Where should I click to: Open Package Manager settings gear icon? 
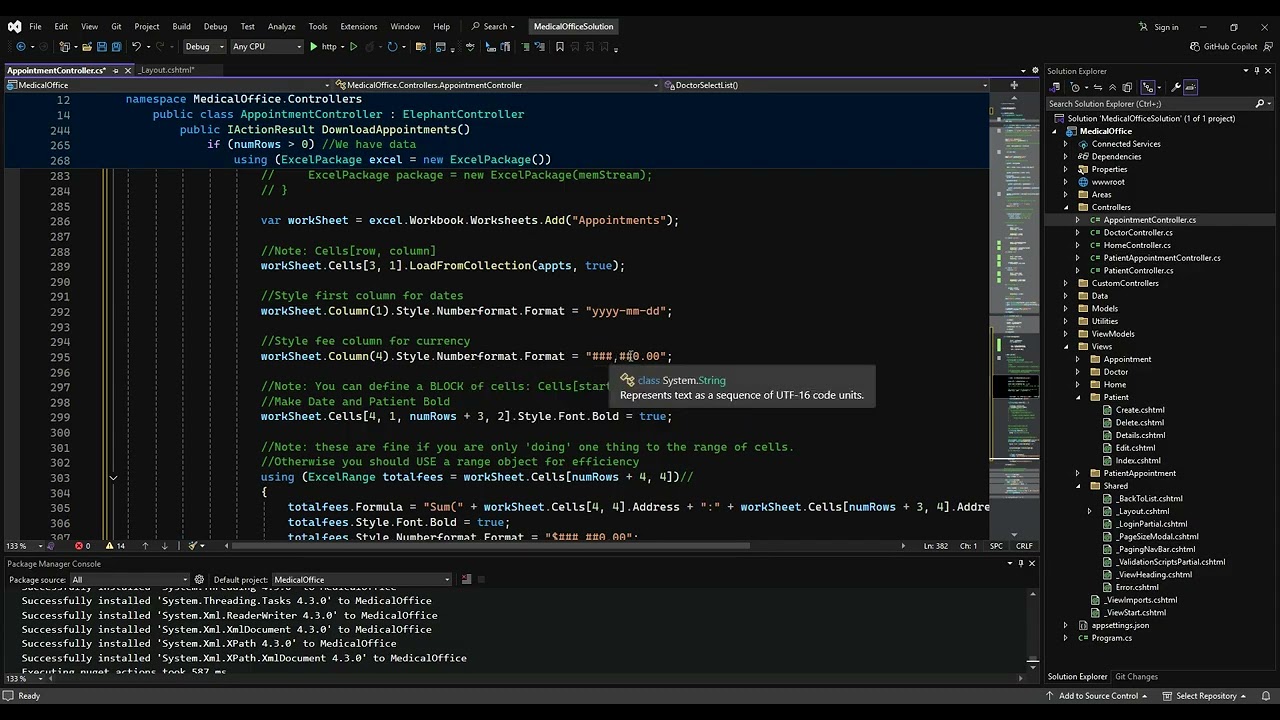pyautogui.click(x=199, y=580)
